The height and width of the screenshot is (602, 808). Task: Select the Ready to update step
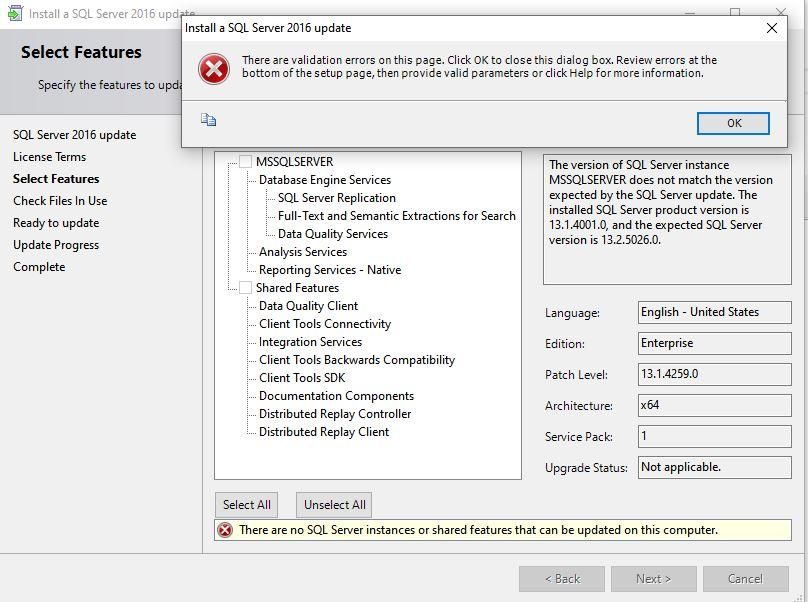[56, 223]
